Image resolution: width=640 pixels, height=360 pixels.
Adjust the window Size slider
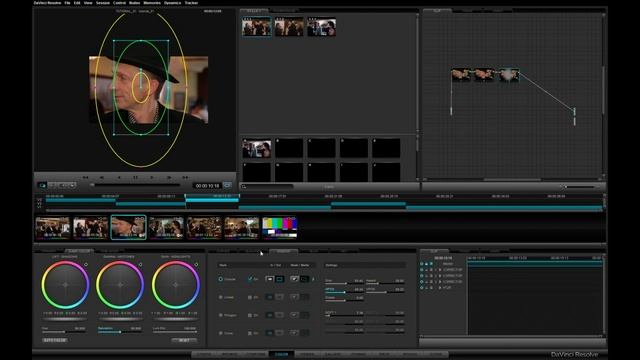click(344, 283)
